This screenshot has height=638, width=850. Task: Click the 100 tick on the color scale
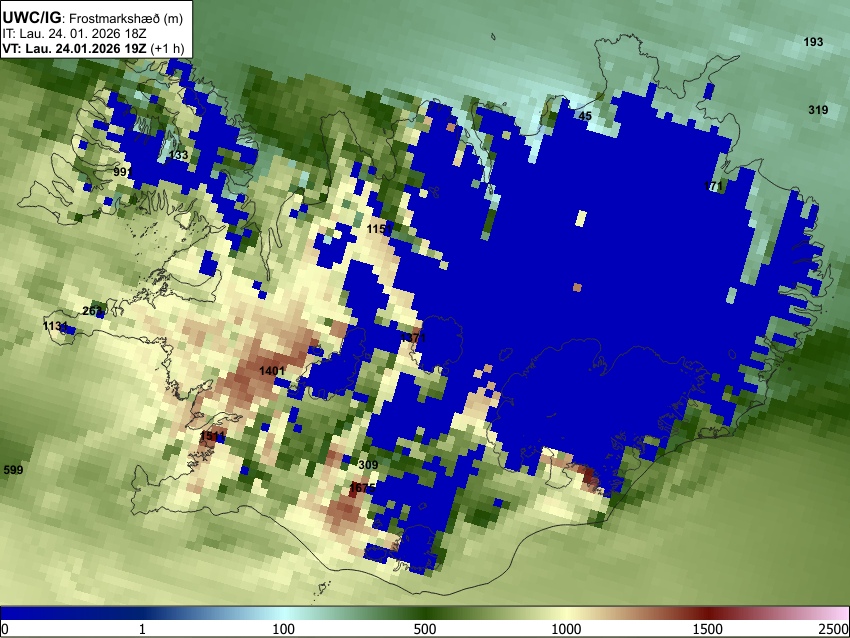coord(284,629)
